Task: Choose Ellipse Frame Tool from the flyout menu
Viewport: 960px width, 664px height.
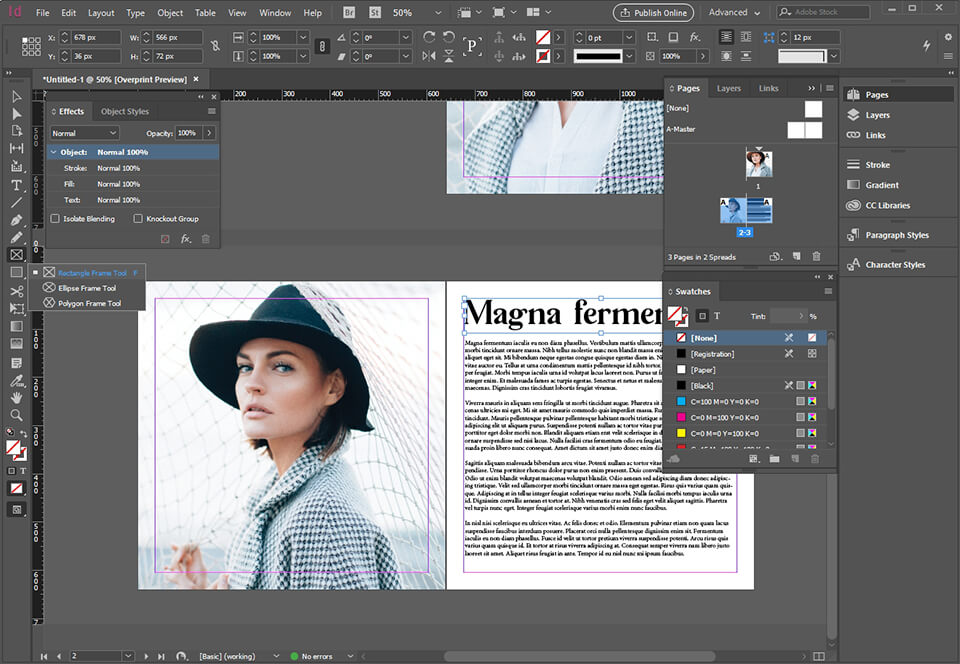Action: point(88,288)
